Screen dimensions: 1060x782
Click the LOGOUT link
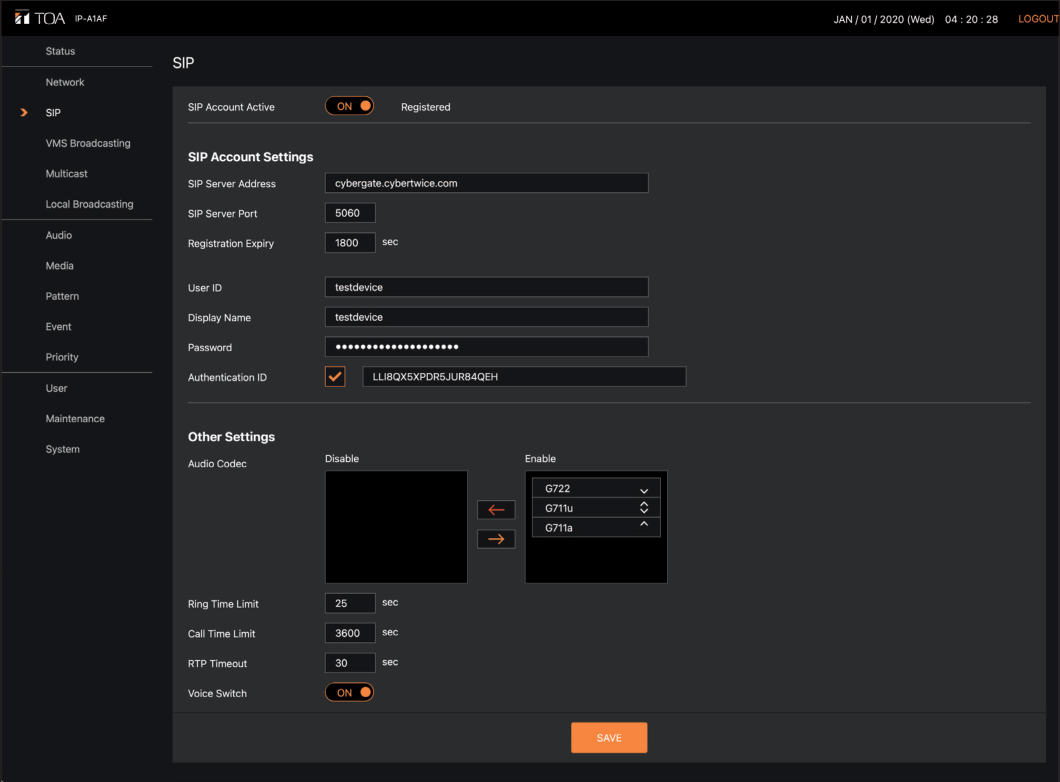click(1037, 18)
